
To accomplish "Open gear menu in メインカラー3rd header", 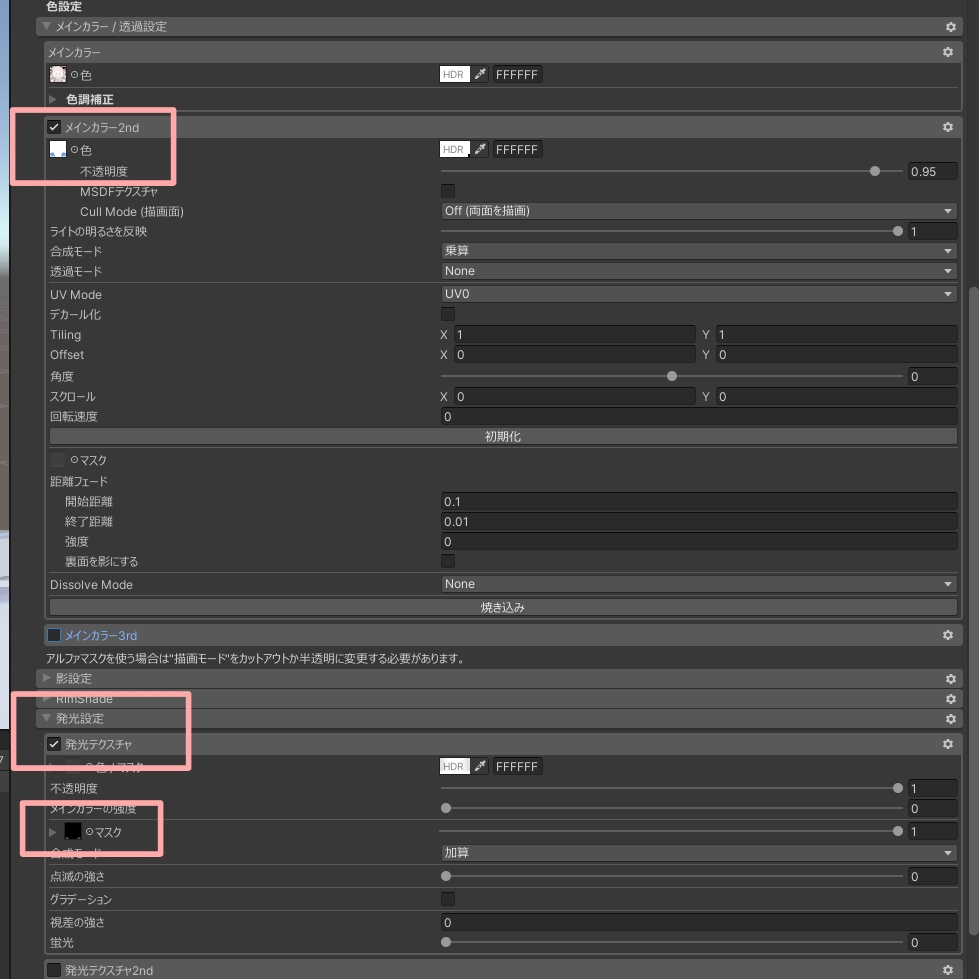I will coord(948,635).
